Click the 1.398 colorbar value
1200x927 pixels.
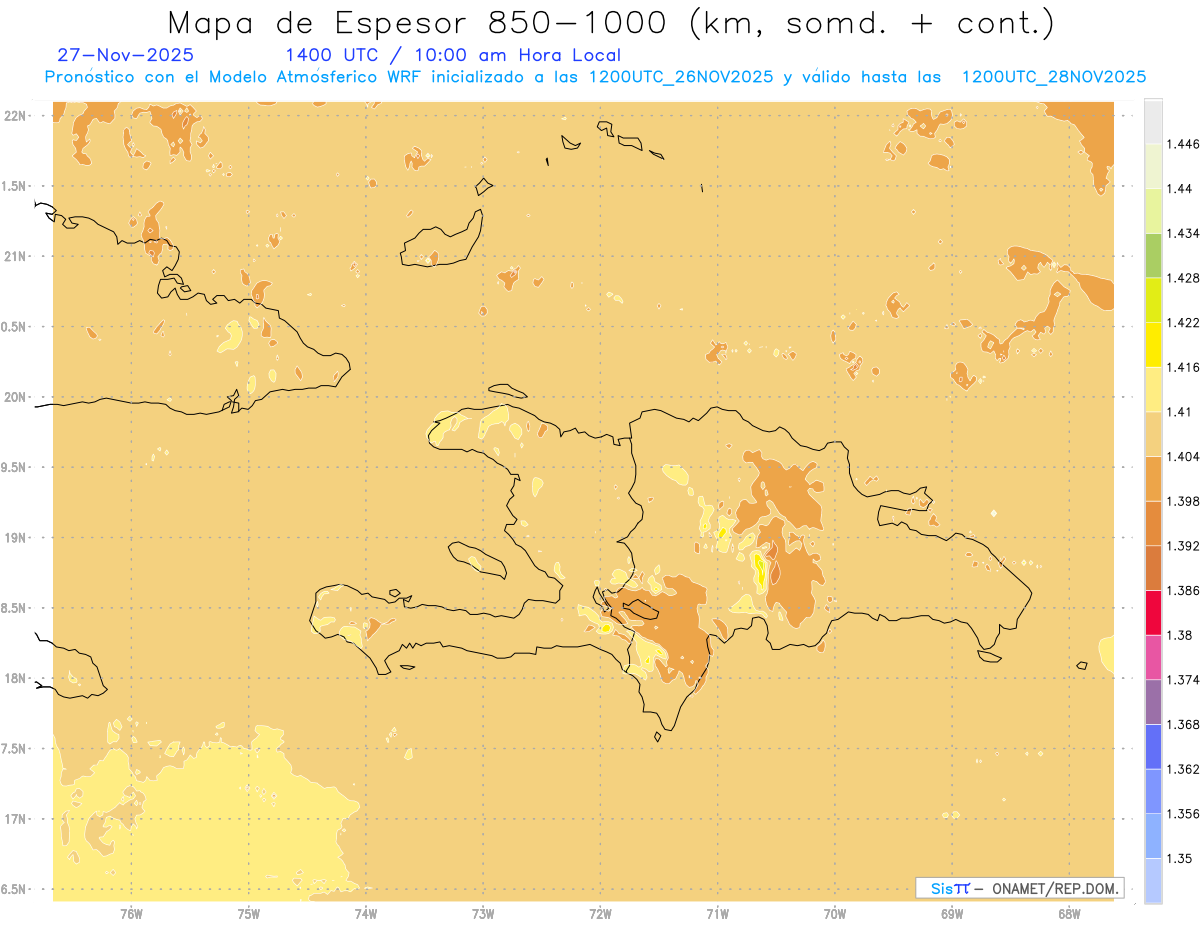point(1182,501)
